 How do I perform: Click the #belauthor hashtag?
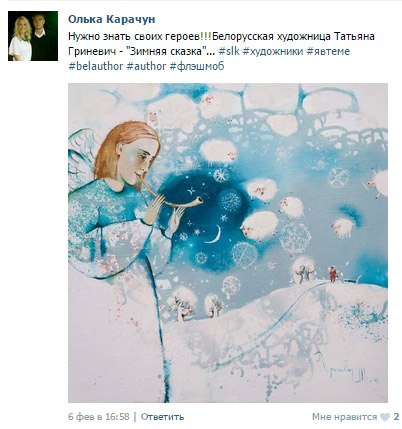(x=96, y=66)
